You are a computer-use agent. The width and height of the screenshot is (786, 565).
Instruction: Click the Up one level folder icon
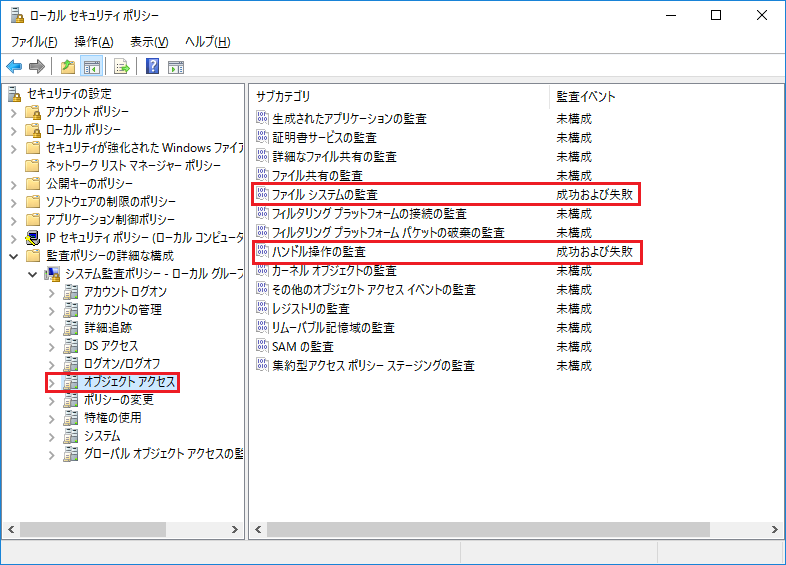(x=68, y=66)
